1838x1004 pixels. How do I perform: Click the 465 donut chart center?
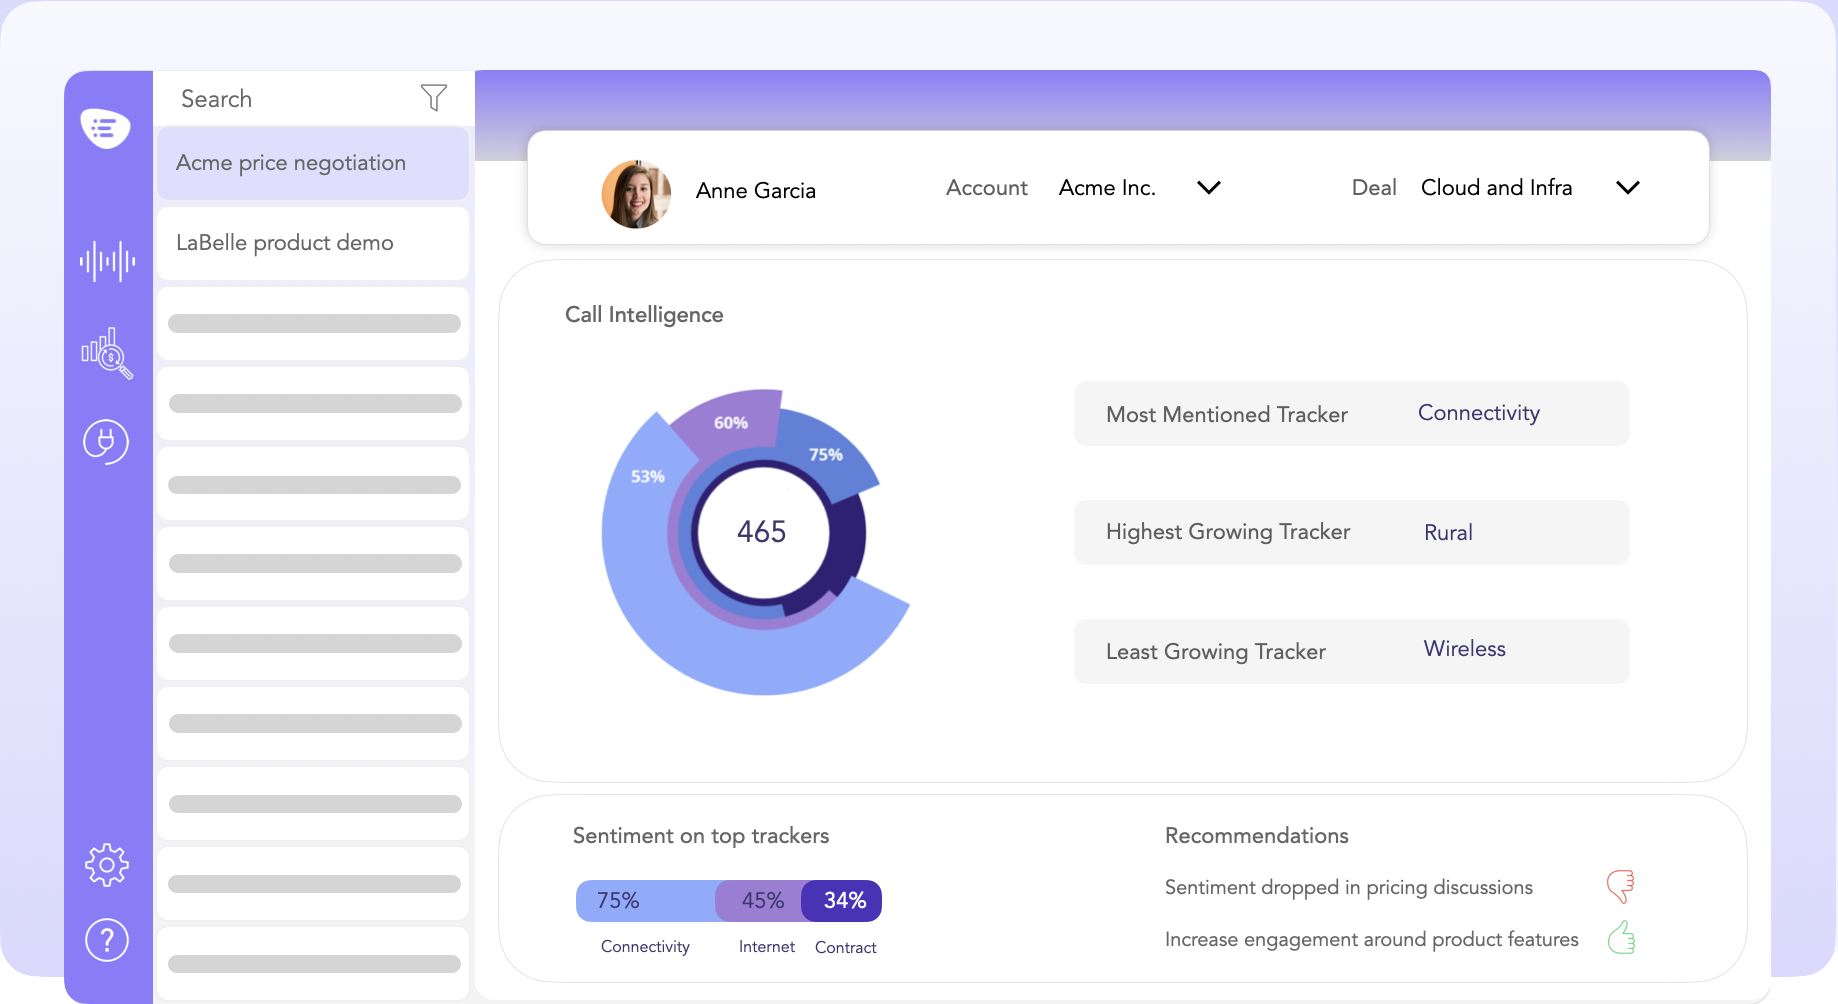(761, 532)
